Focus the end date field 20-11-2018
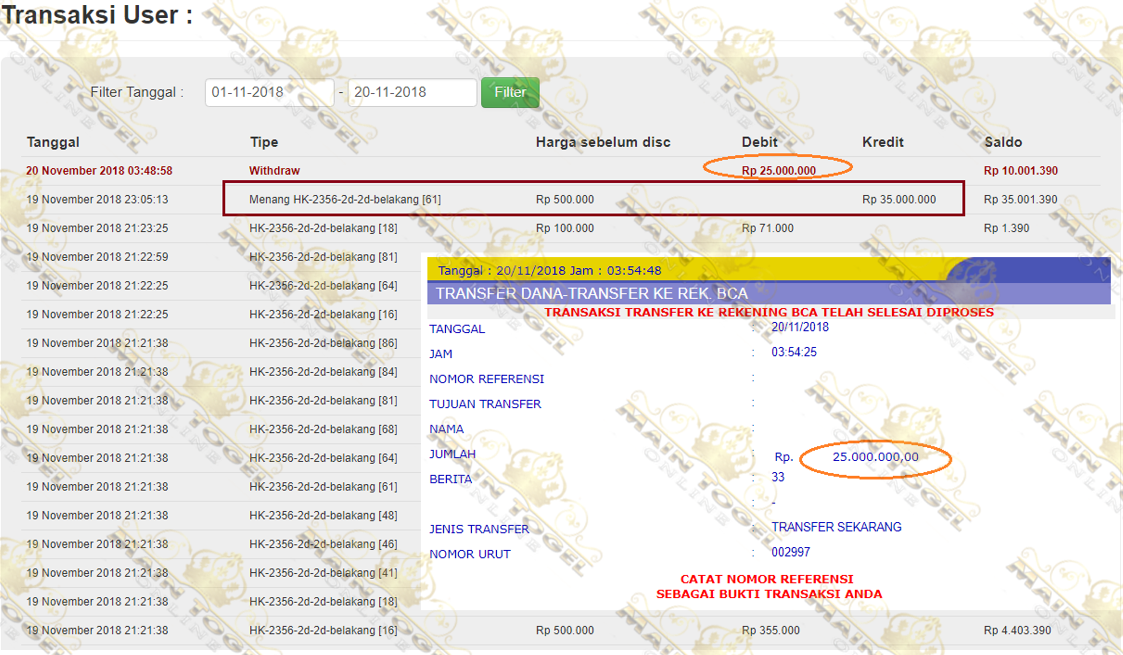1123x655 pixels. click(411, 92)
